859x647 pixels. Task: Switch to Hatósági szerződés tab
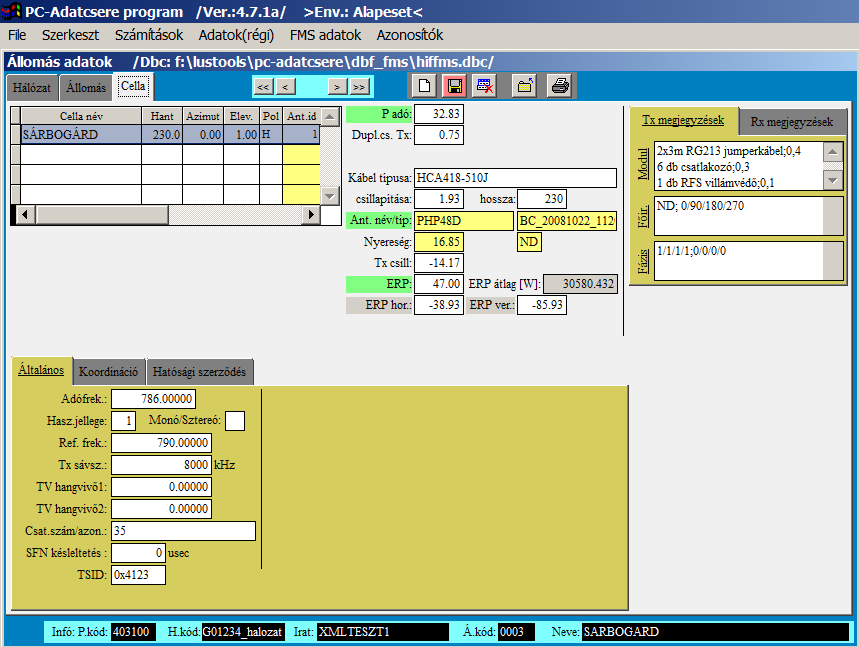(199, 372)
